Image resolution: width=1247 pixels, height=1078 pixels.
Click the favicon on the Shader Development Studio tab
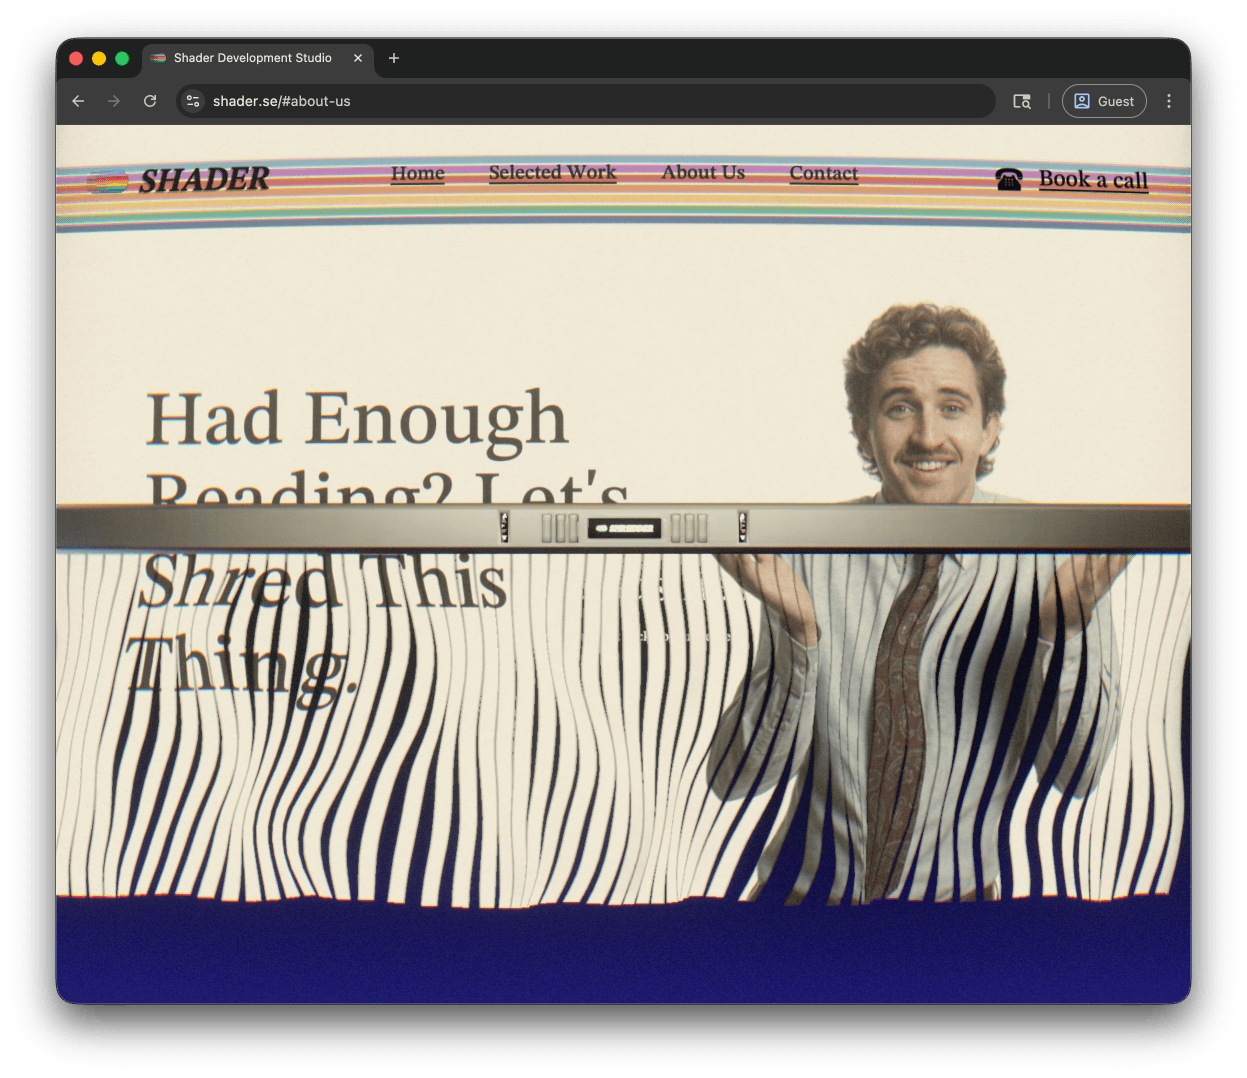(158, 58)
